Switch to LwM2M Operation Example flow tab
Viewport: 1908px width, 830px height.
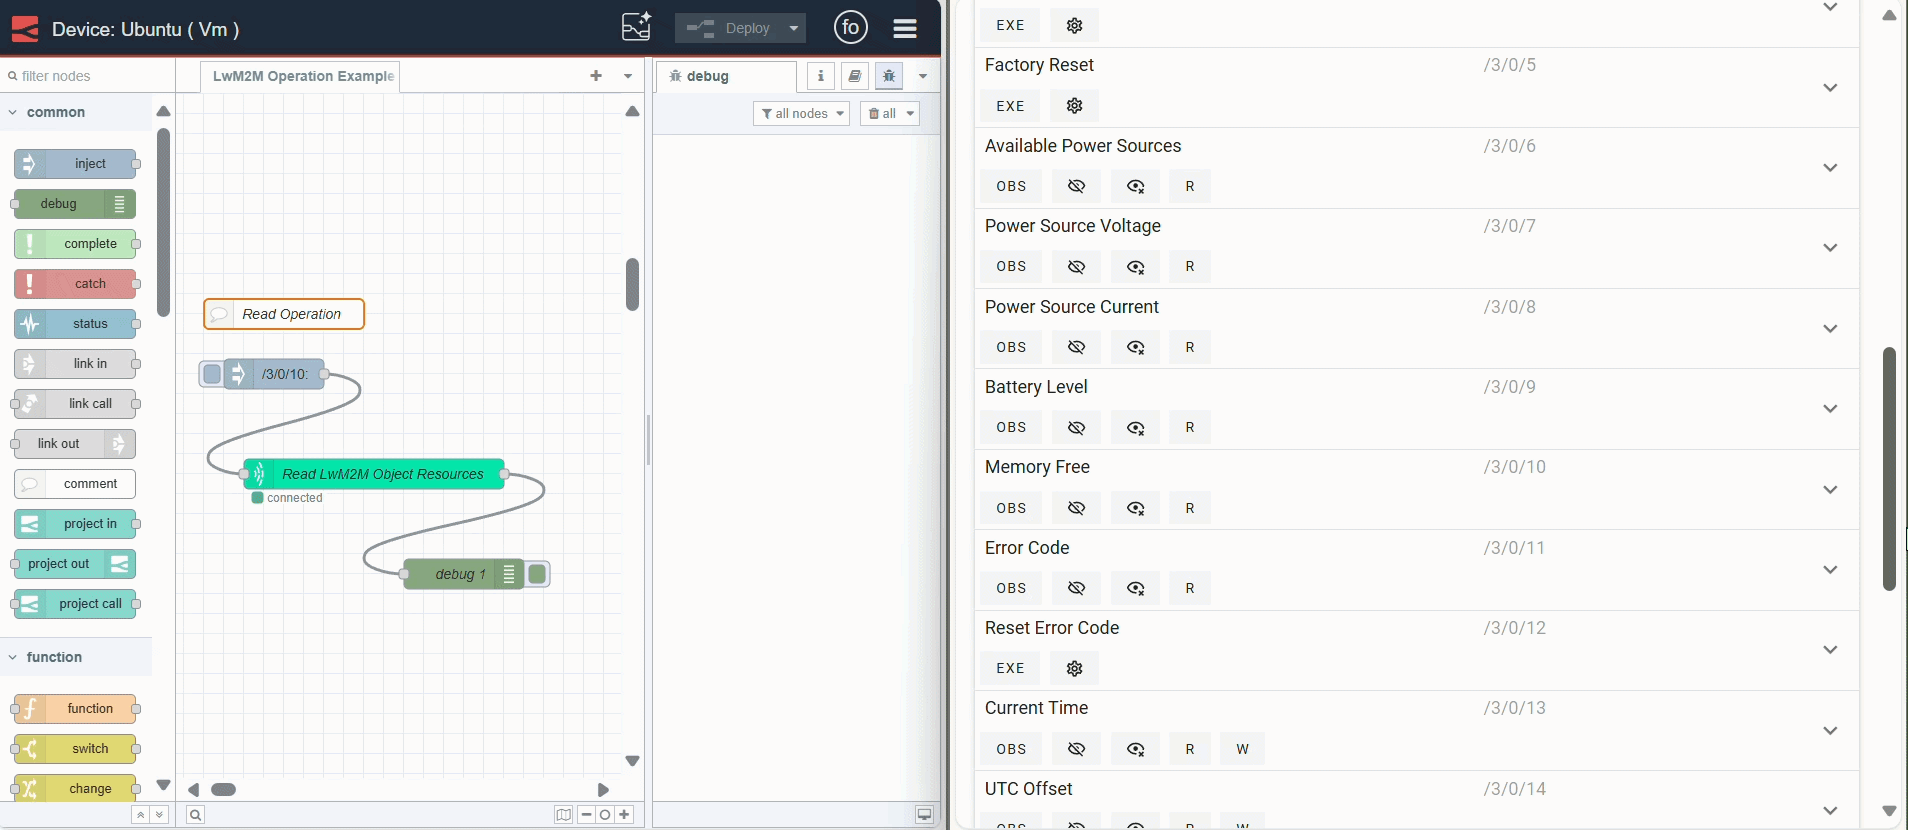pos(301,76)
